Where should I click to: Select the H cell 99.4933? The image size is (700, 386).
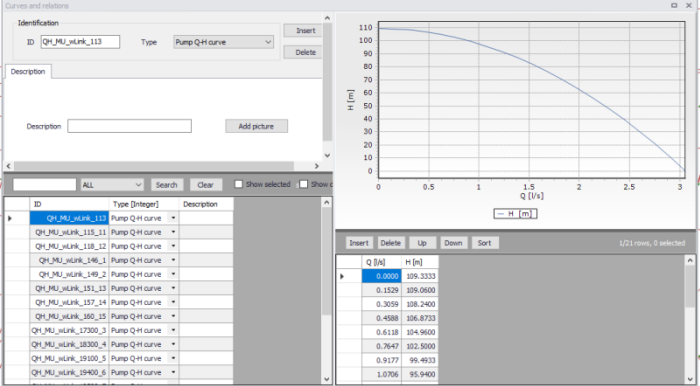coord(420,360)
